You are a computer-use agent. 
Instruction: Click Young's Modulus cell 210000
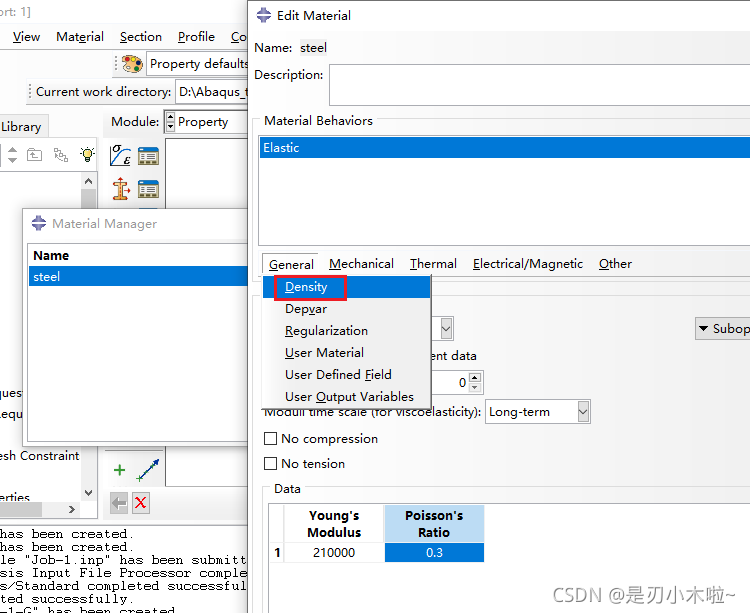[x=334, y=553]
